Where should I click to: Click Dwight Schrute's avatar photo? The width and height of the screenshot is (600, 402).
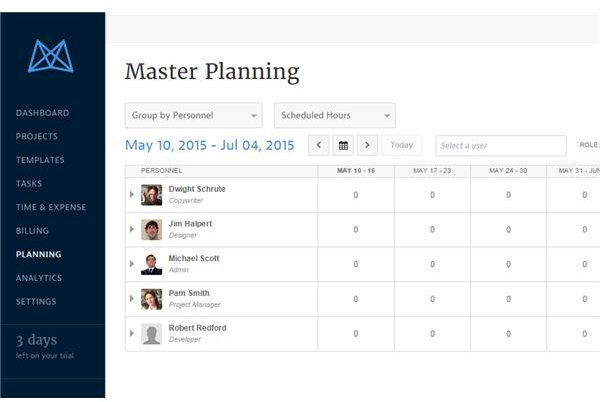tap(152, 195)
